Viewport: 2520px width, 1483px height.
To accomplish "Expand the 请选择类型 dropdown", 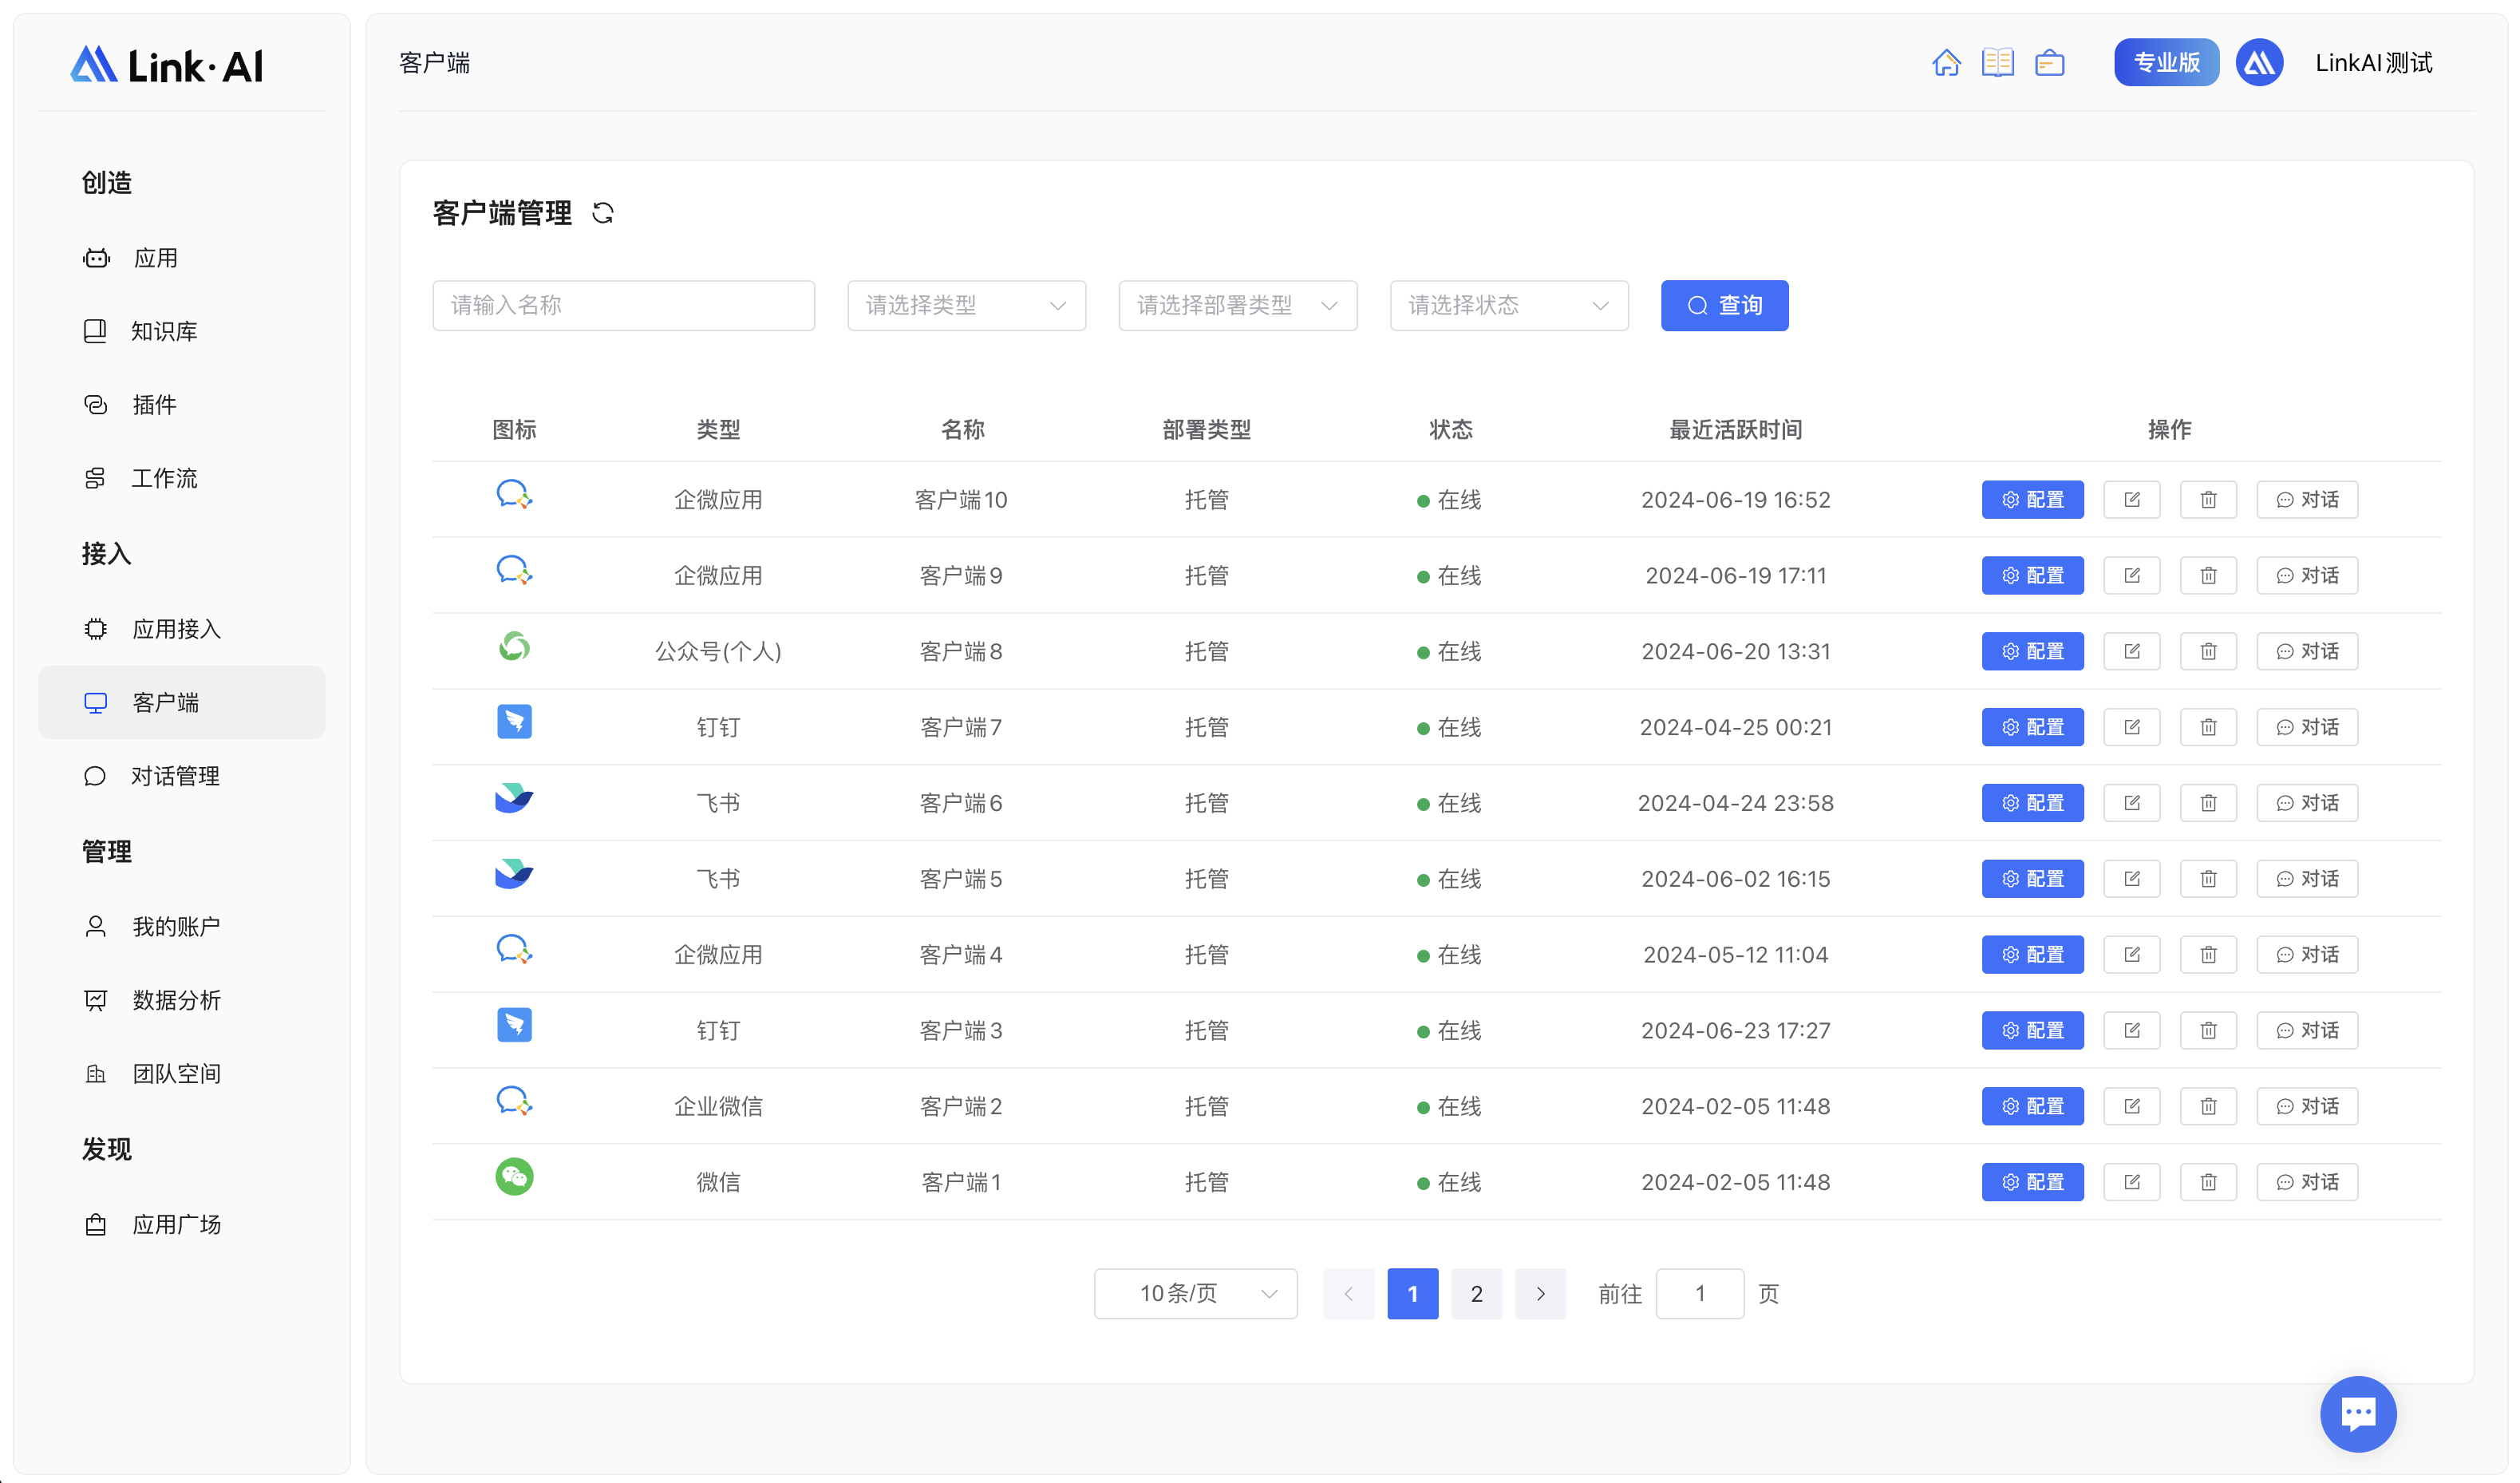I will pyautogui.click(x=965, y=305).
